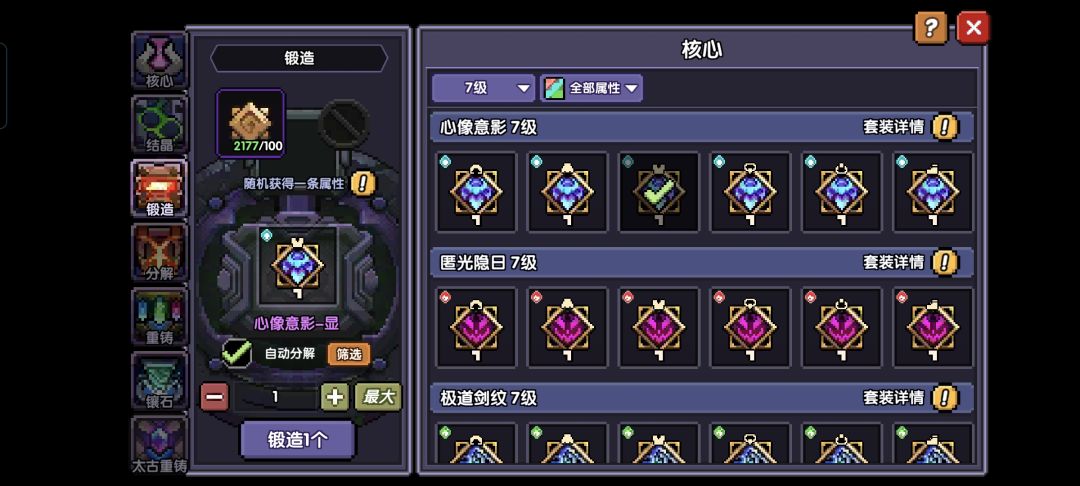Select first 匿光隐日 magenta core thumbnail
Viewport: 1080px width, 486px height.
[x=476, y=328]
